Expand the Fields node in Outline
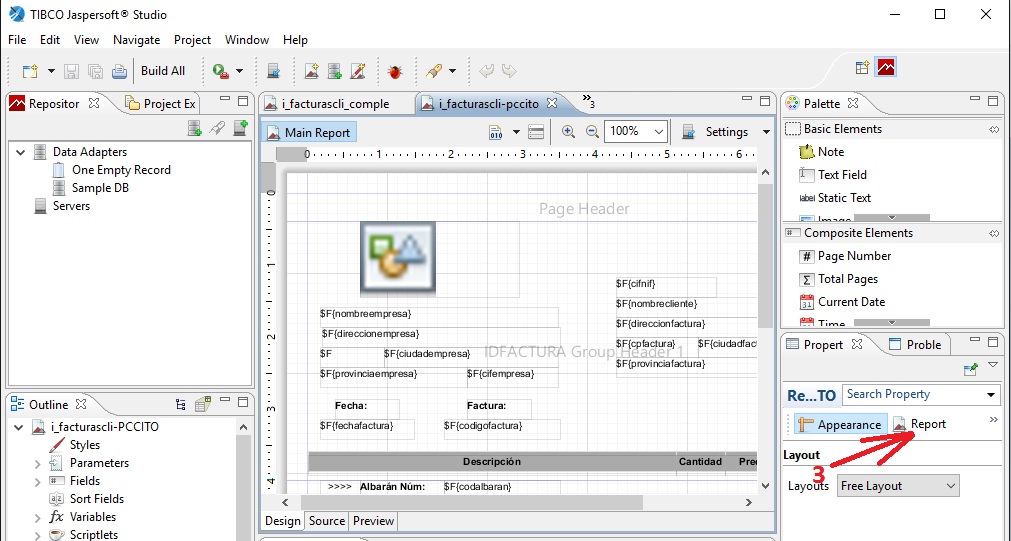The image size is (1011, 541). tap(37, 482)
